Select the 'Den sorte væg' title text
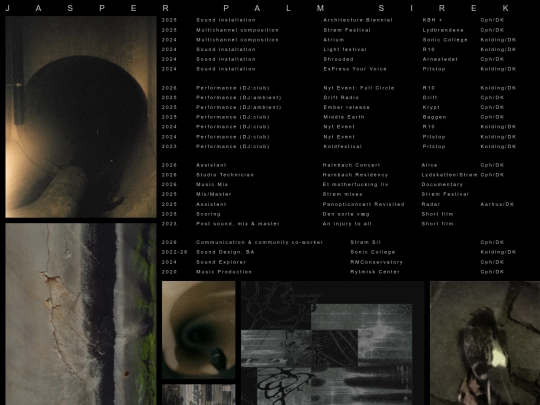Image resolution: width=540 pixels, height=405 pixels. 346,214
